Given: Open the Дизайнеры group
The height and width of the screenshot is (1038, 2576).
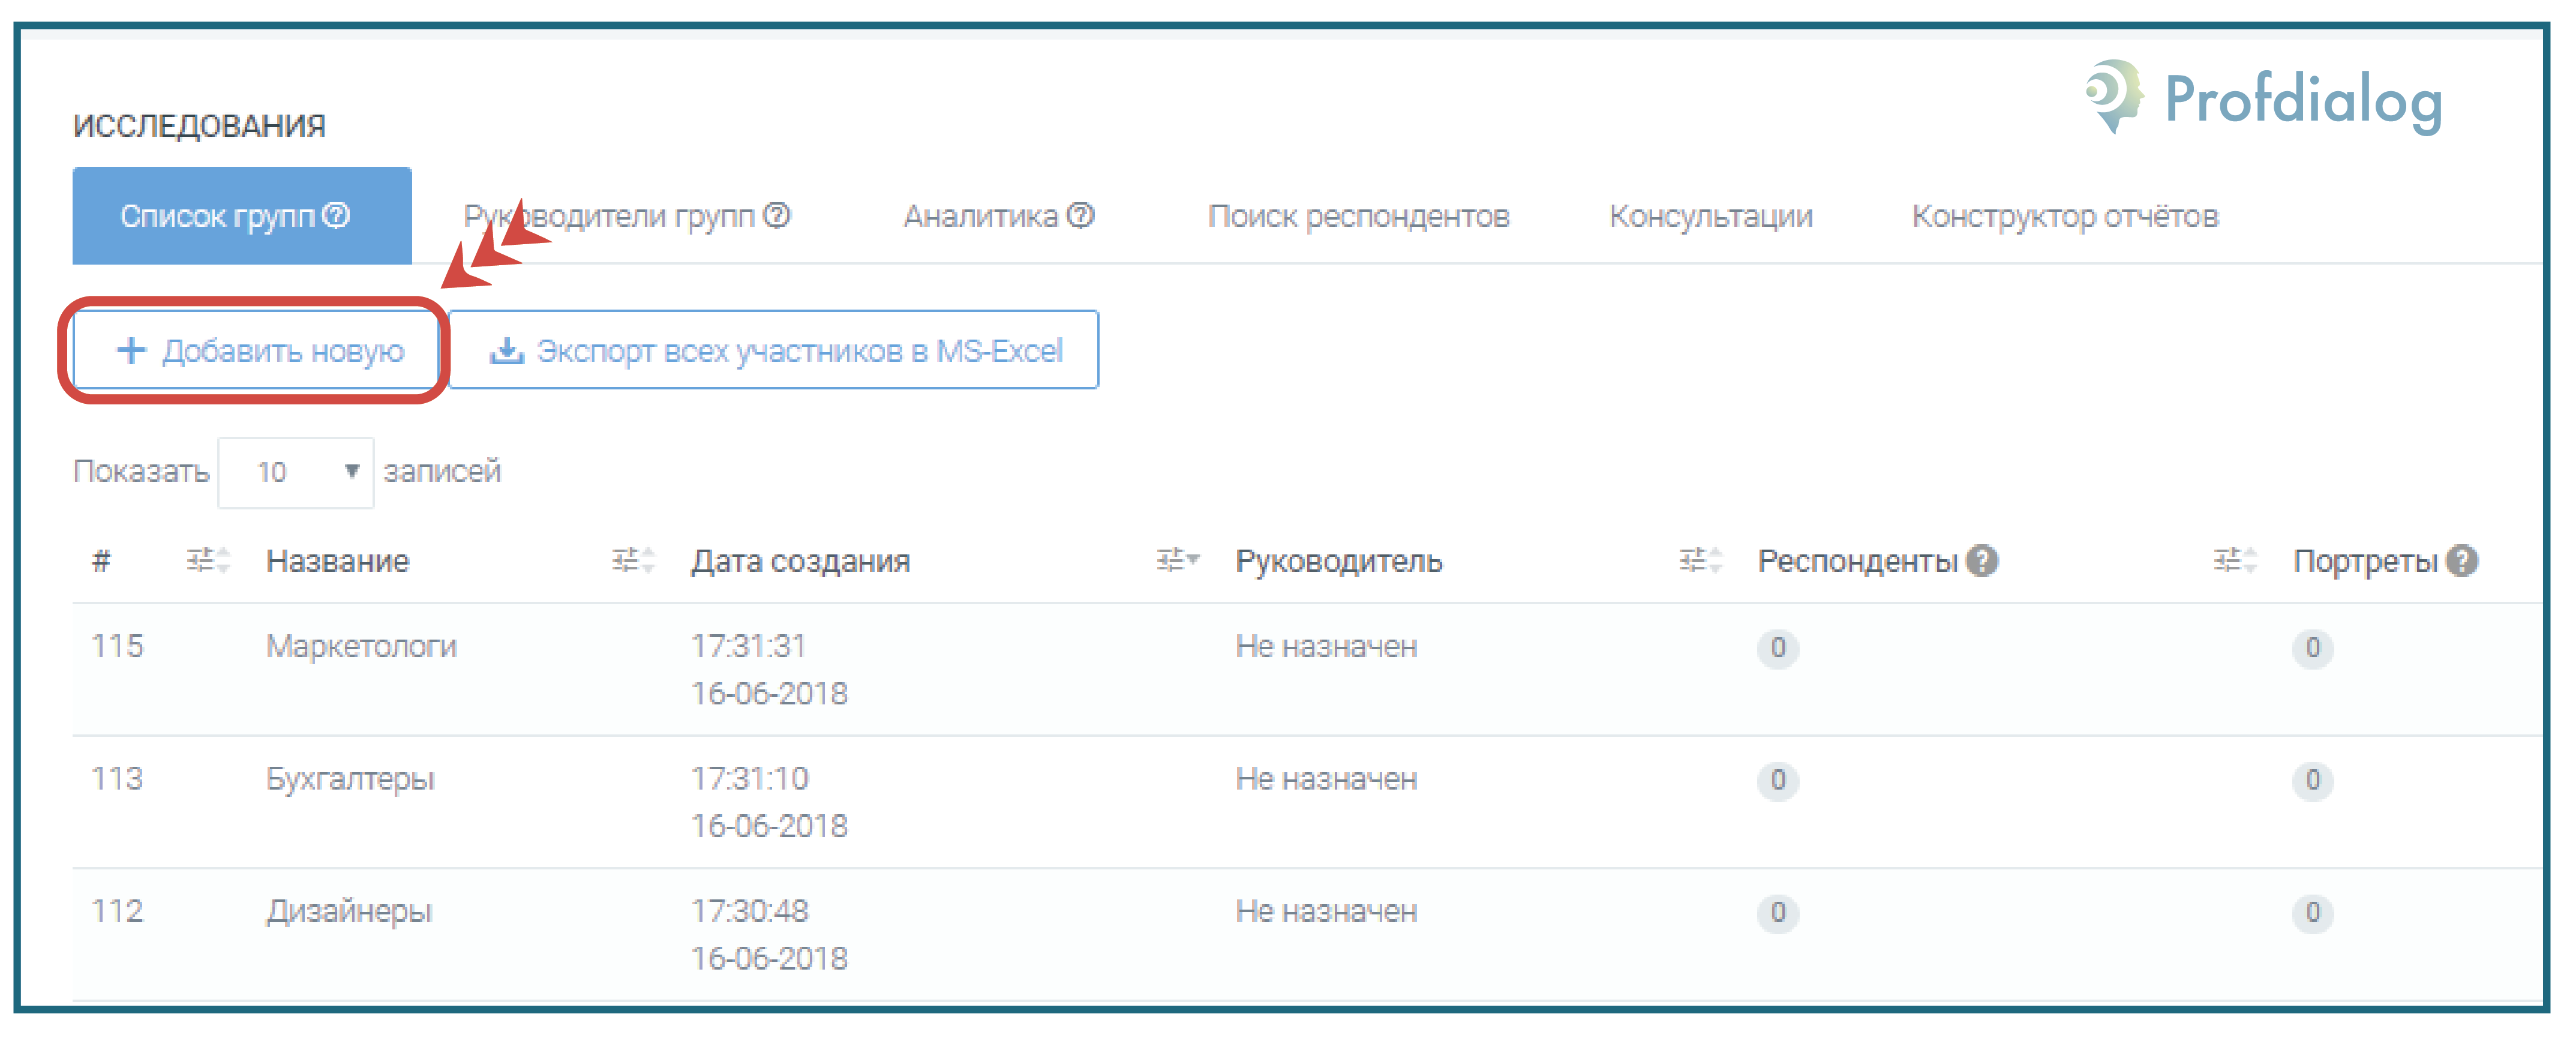Looking at the screenshot, I should 349,911.
